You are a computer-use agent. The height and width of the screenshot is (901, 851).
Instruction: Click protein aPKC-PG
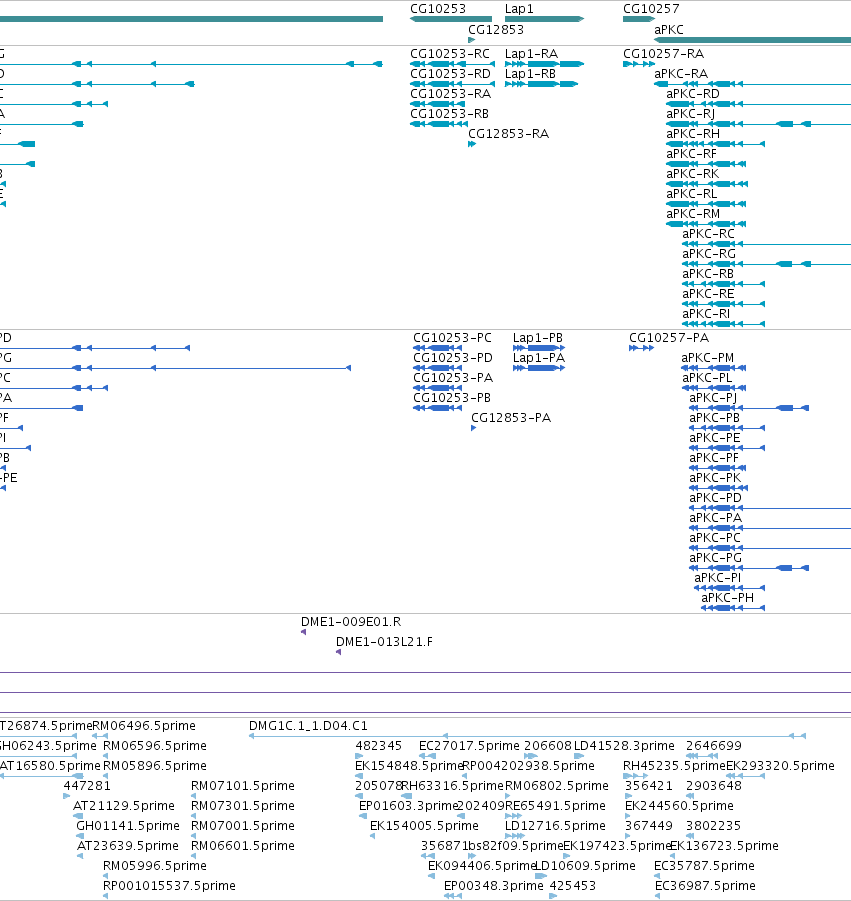pyautogui.click(x=715, y=557)
